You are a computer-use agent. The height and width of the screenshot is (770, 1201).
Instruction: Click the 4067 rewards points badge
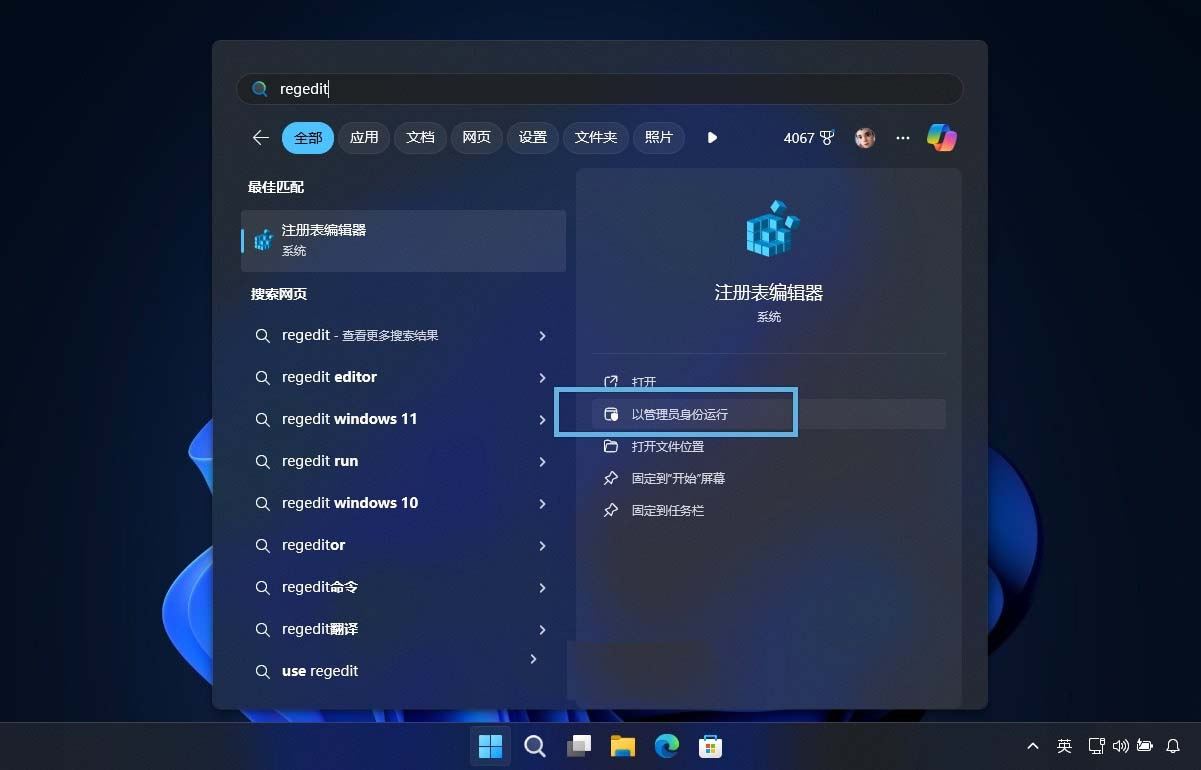click(x=808, y=138)
